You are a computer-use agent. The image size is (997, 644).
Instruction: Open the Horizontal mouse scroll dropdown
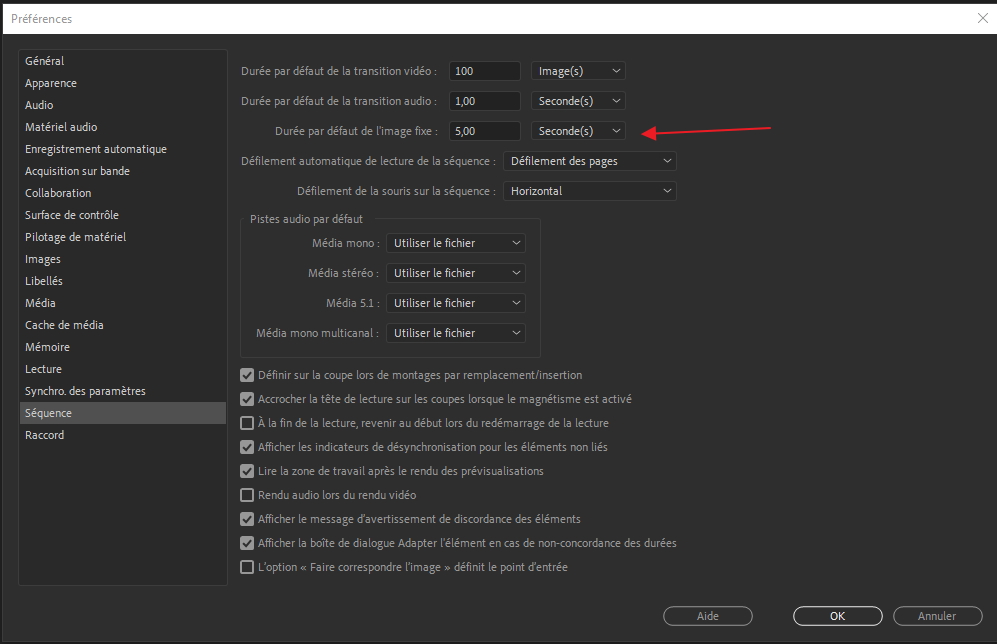click(589, 191)
